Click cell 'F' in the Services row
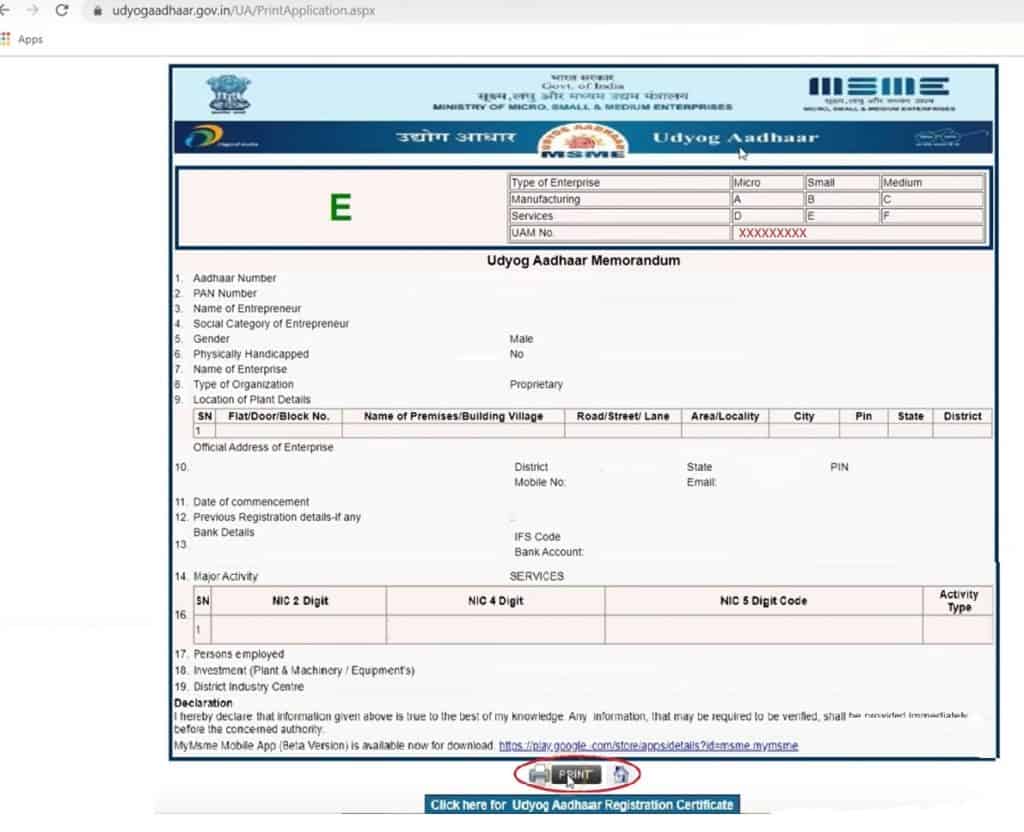 [933, 216]
